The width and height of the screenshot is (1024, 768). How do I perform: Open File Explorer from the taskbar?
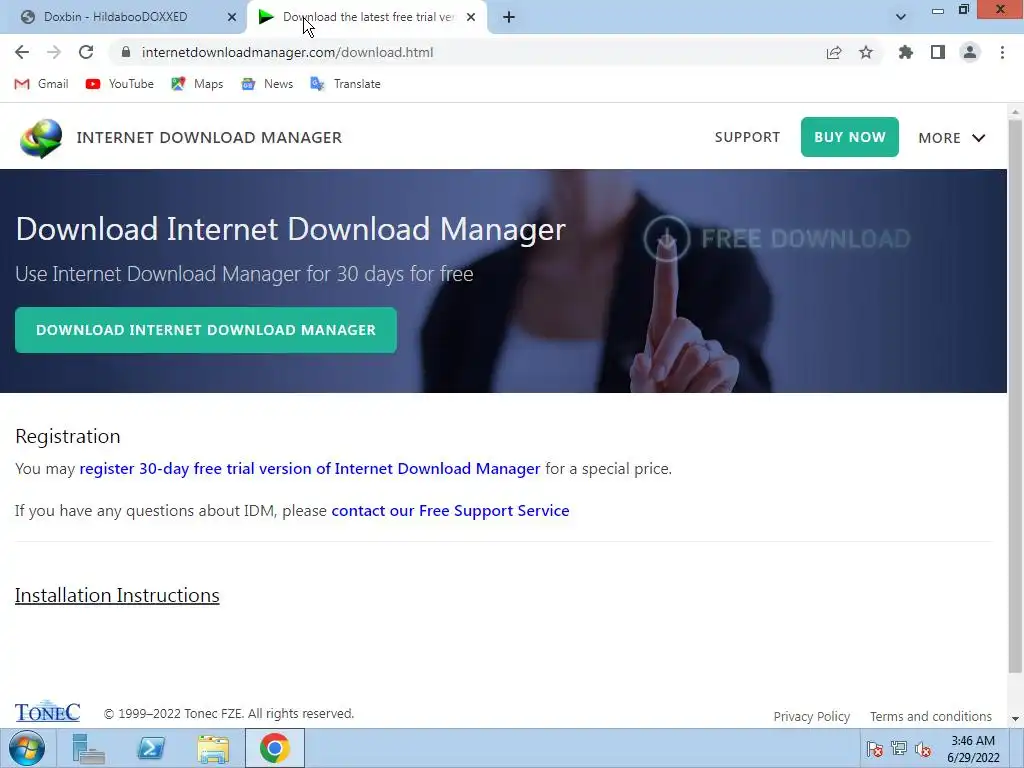[x=213, y=748]
